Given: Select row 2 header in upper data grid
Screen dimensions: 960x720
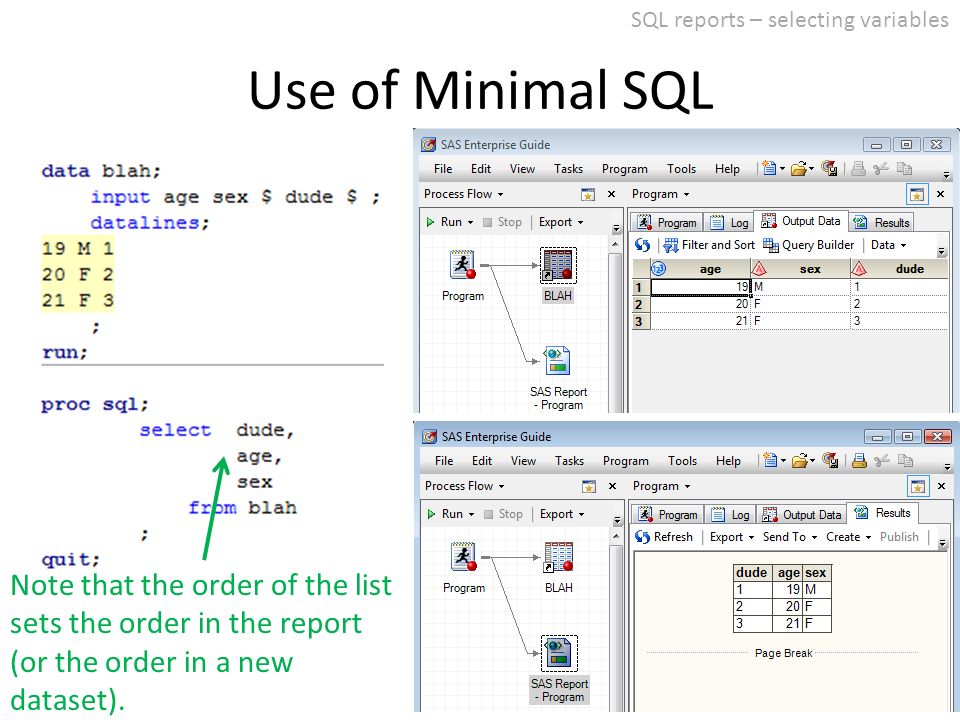Looking at the screenshot, I should tap(640, 304).
